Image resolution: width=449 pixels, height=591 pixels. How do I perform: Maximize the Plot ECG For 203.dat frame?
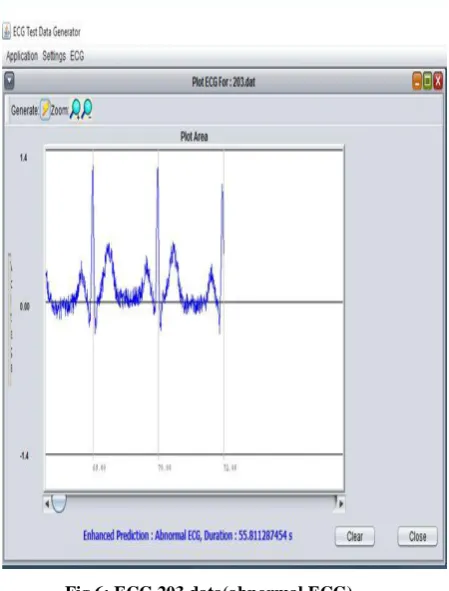428,81
